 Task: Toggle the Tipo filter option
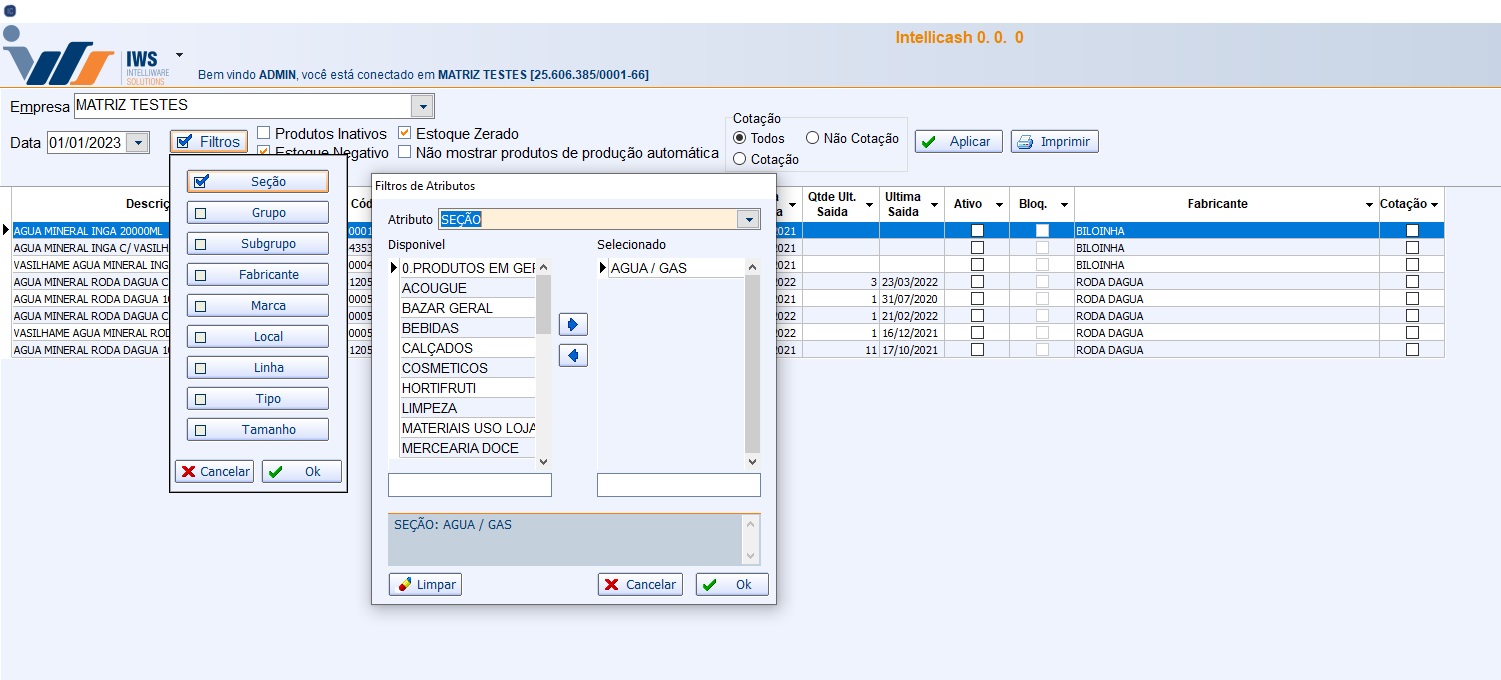(x=257, y=399)
